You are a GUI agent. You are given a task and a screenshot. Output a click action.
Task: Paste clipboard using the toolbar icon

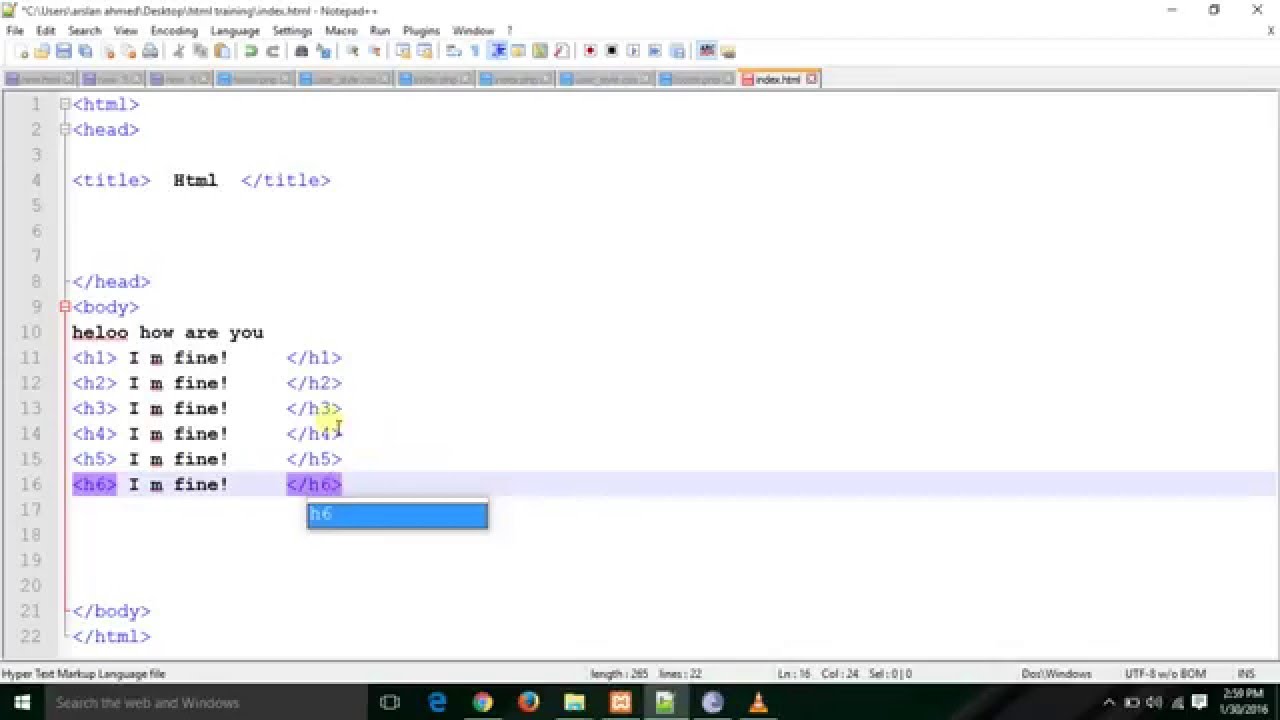[223, 51]
